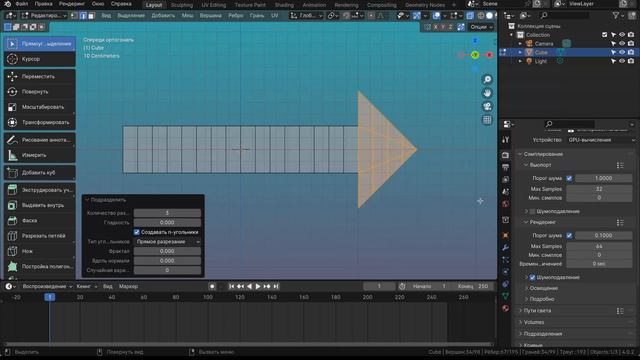Select the Knife (Нож) tool
Screen dimensions: 640x360
(40, 251)
